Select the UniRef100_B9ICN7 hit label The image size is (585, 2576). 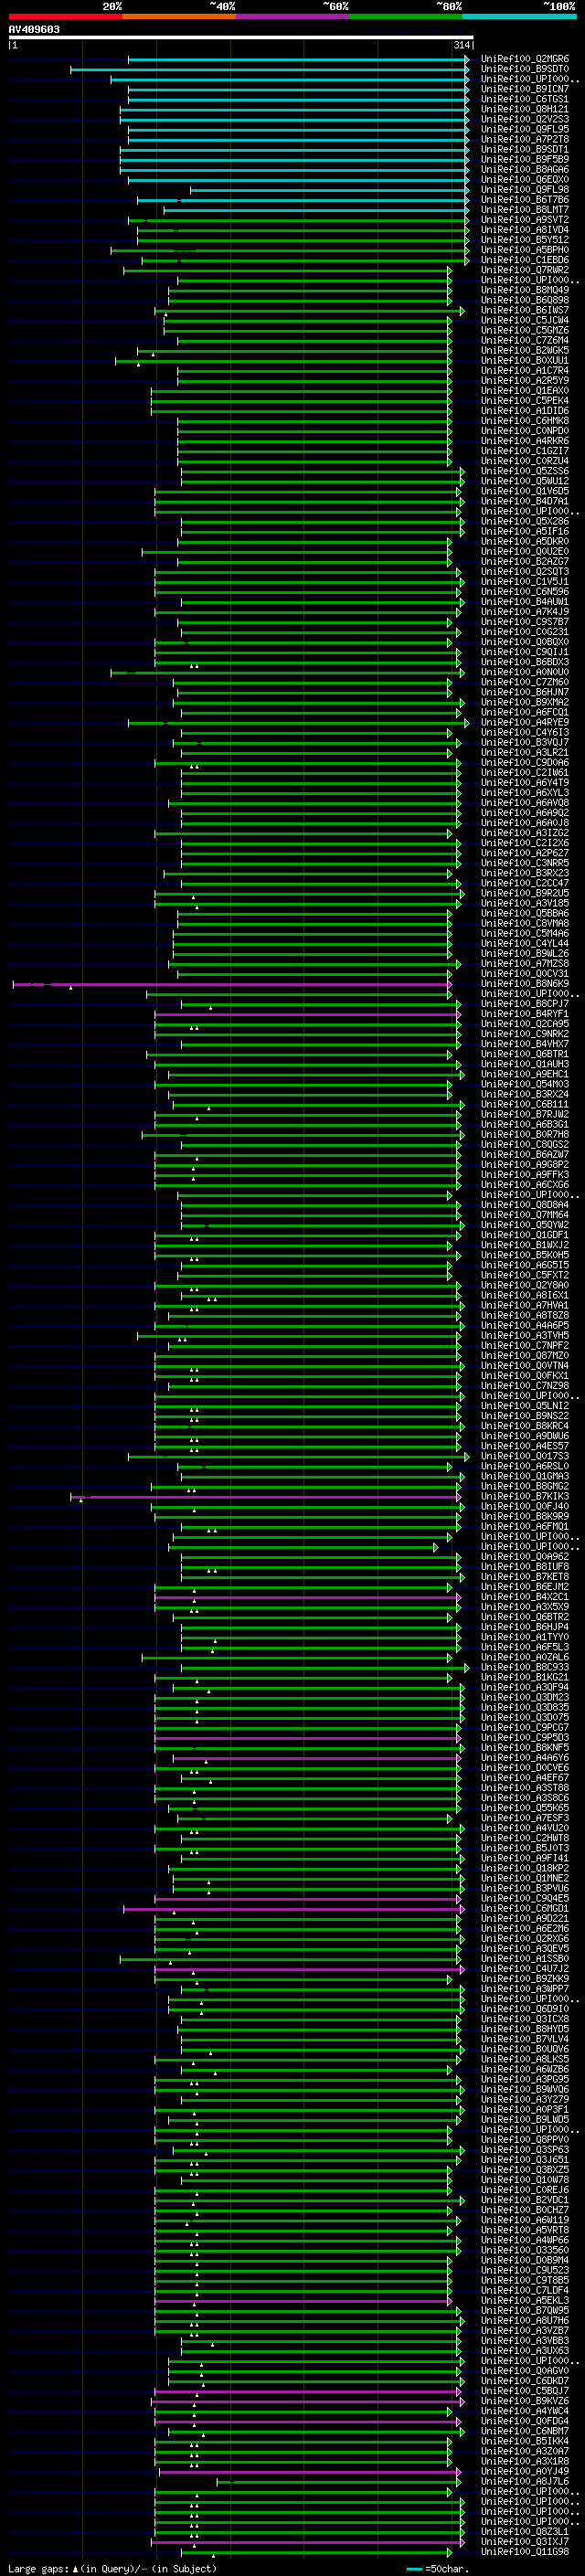(525, 89)
